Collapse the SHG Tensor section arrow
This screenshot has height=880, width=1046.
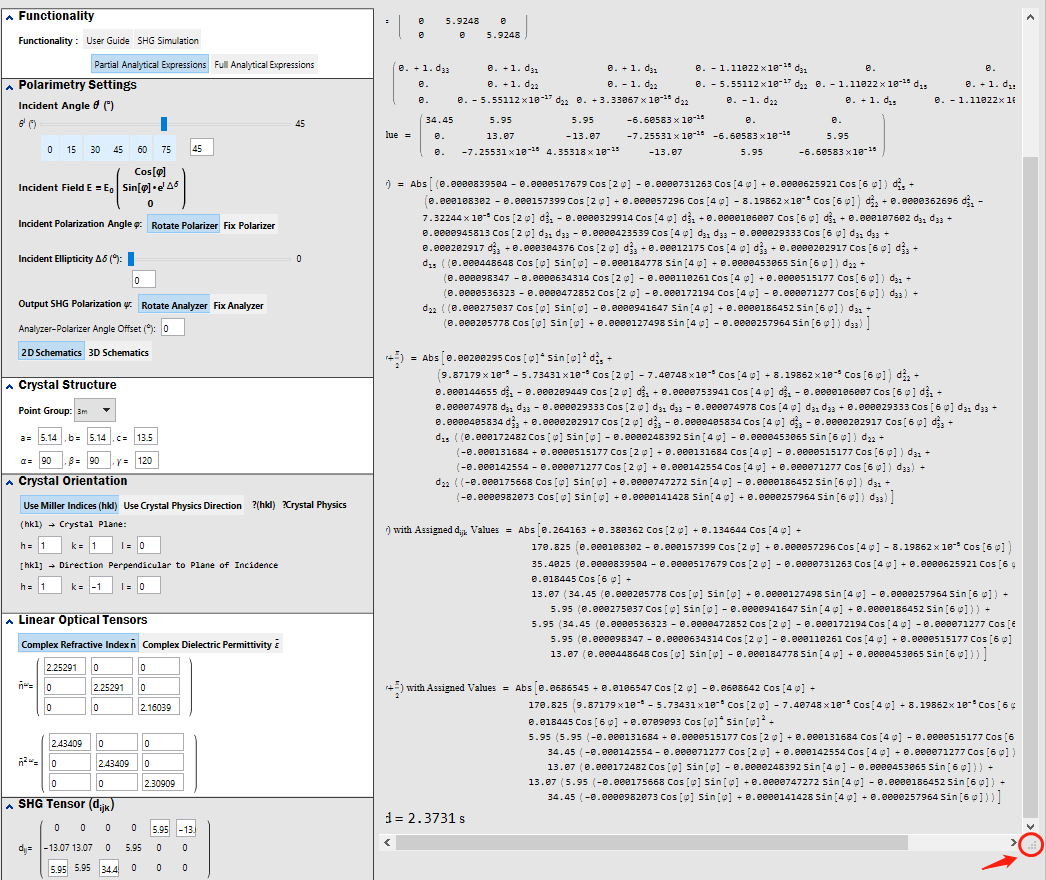[x=9, y=806]
